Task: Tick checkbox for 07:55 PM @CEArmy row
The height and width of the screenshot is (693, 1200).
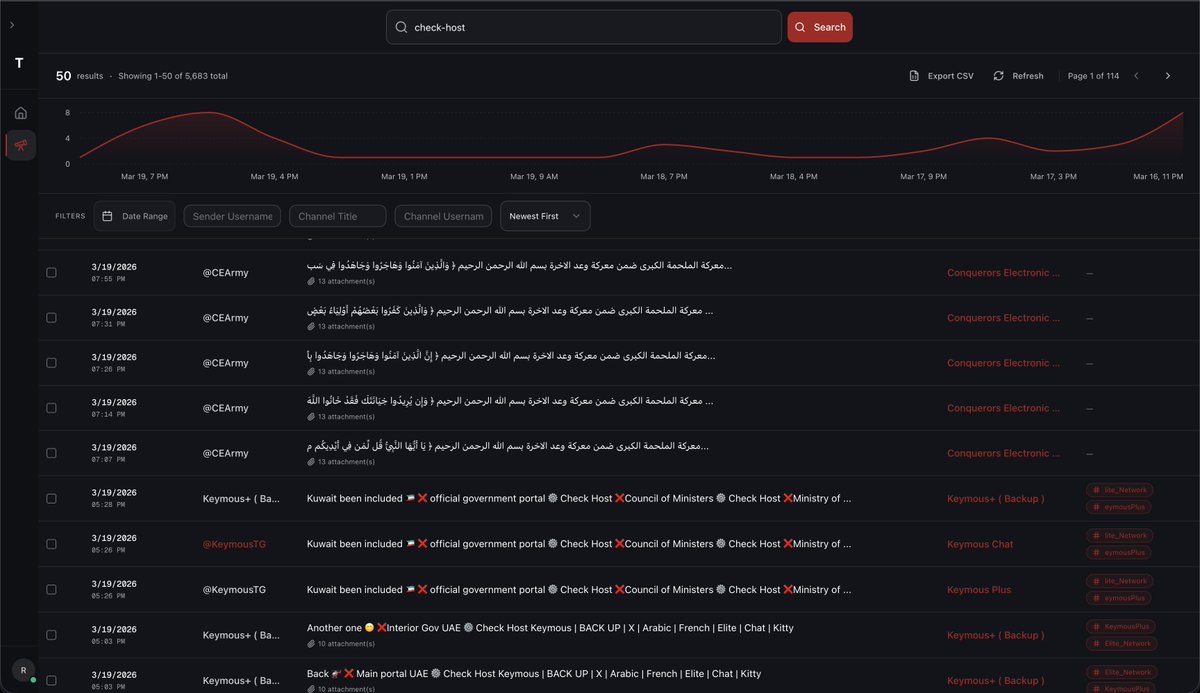Action: pyautogui.click(x=52, y=272)
